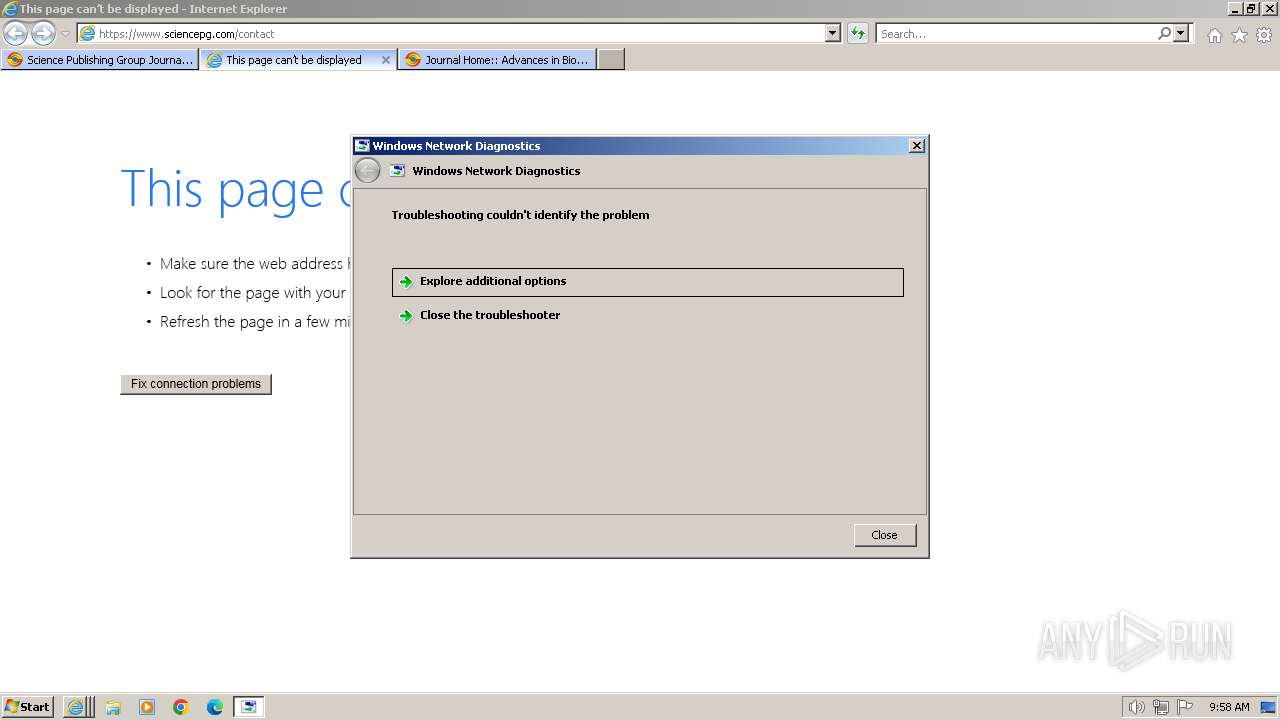Launch Google Chrome from the taskbar
The width and height of the screenshot is (1280, 720).
[181, 707]
